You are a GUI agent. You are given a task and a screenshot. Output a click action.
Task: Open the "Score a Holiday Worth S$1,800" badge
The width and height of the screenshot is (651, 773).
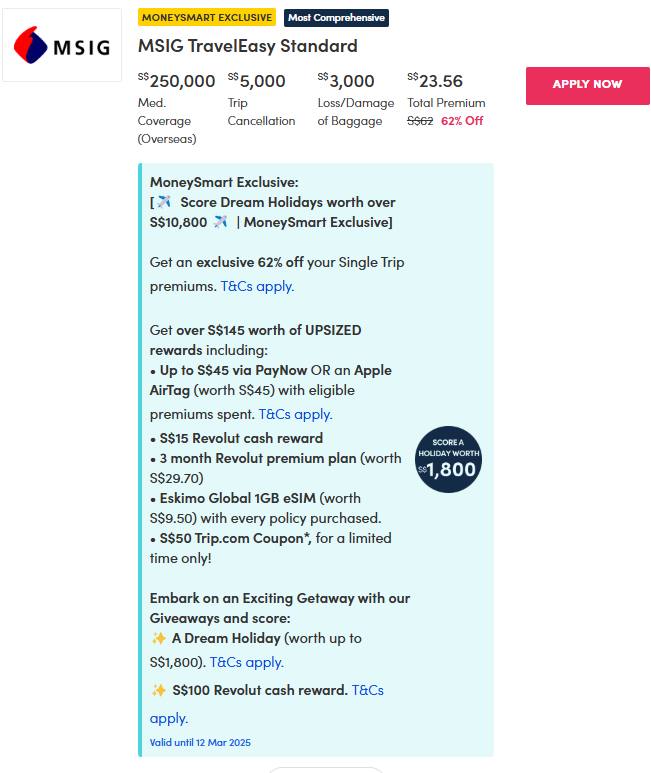pos(449,460)
